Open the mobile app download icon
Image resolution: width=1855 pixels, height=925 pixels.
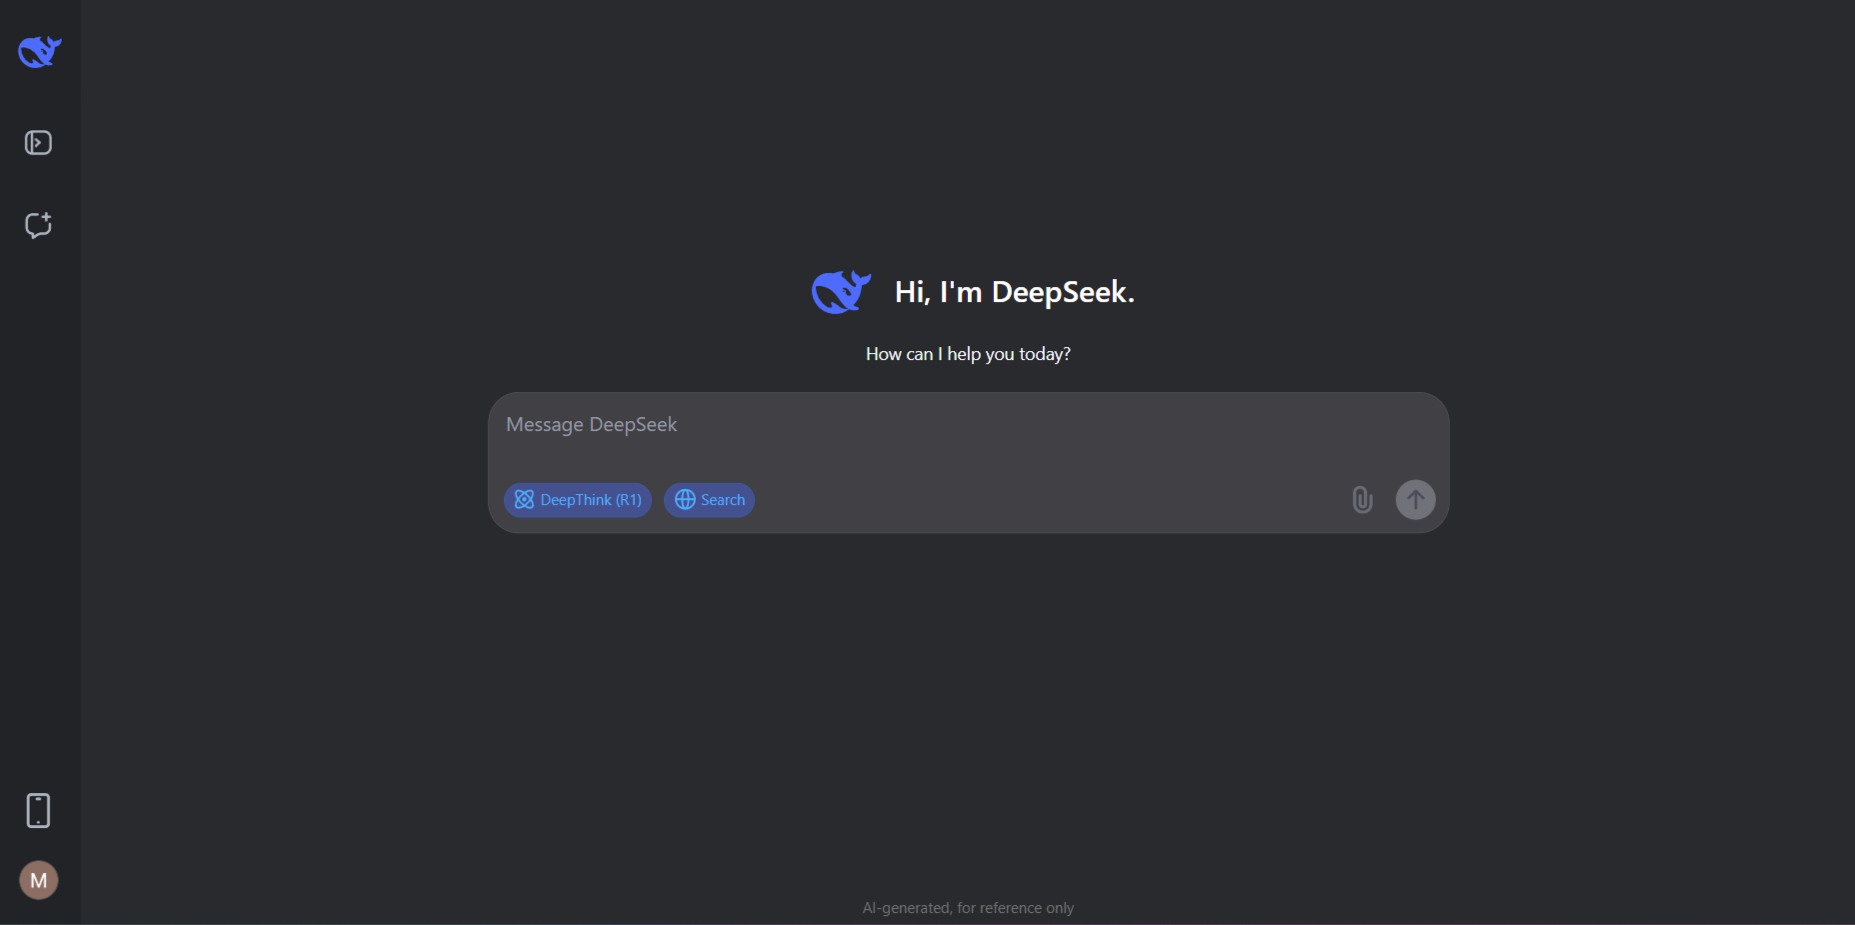coord(38,810)
